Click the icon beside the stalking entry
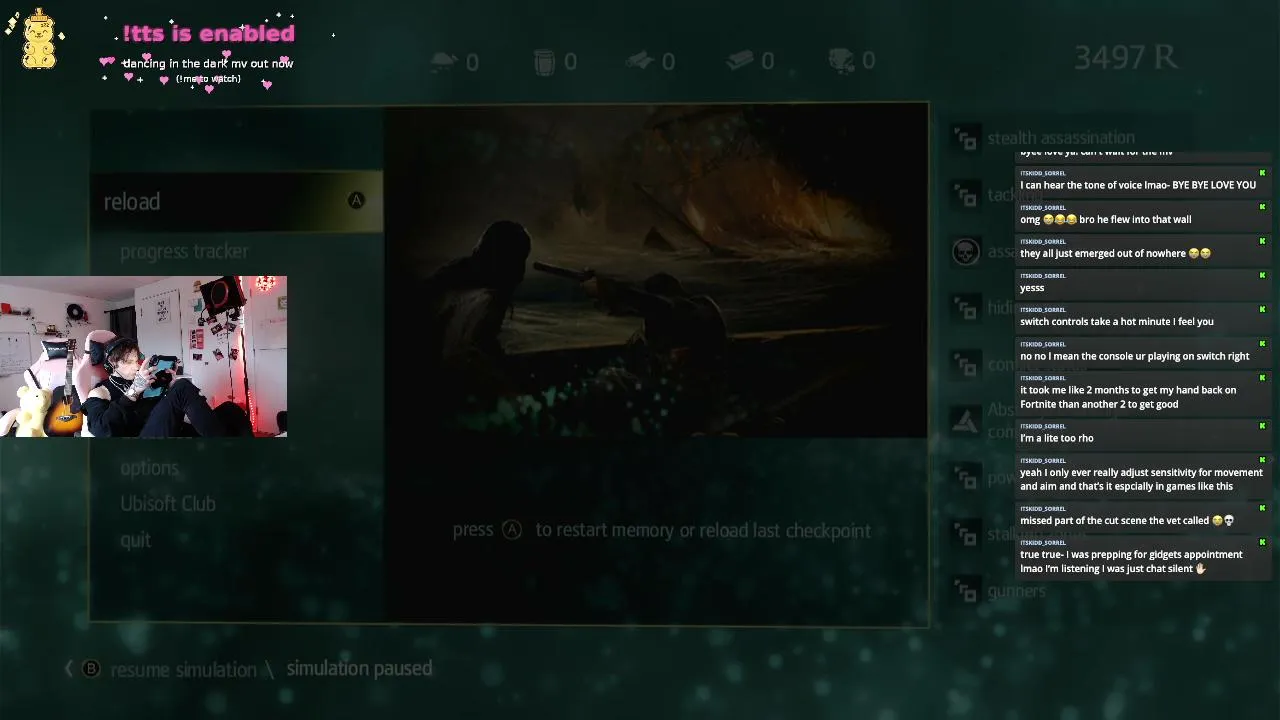Screen dimensions: 1280x720 (x=966, y=534)
